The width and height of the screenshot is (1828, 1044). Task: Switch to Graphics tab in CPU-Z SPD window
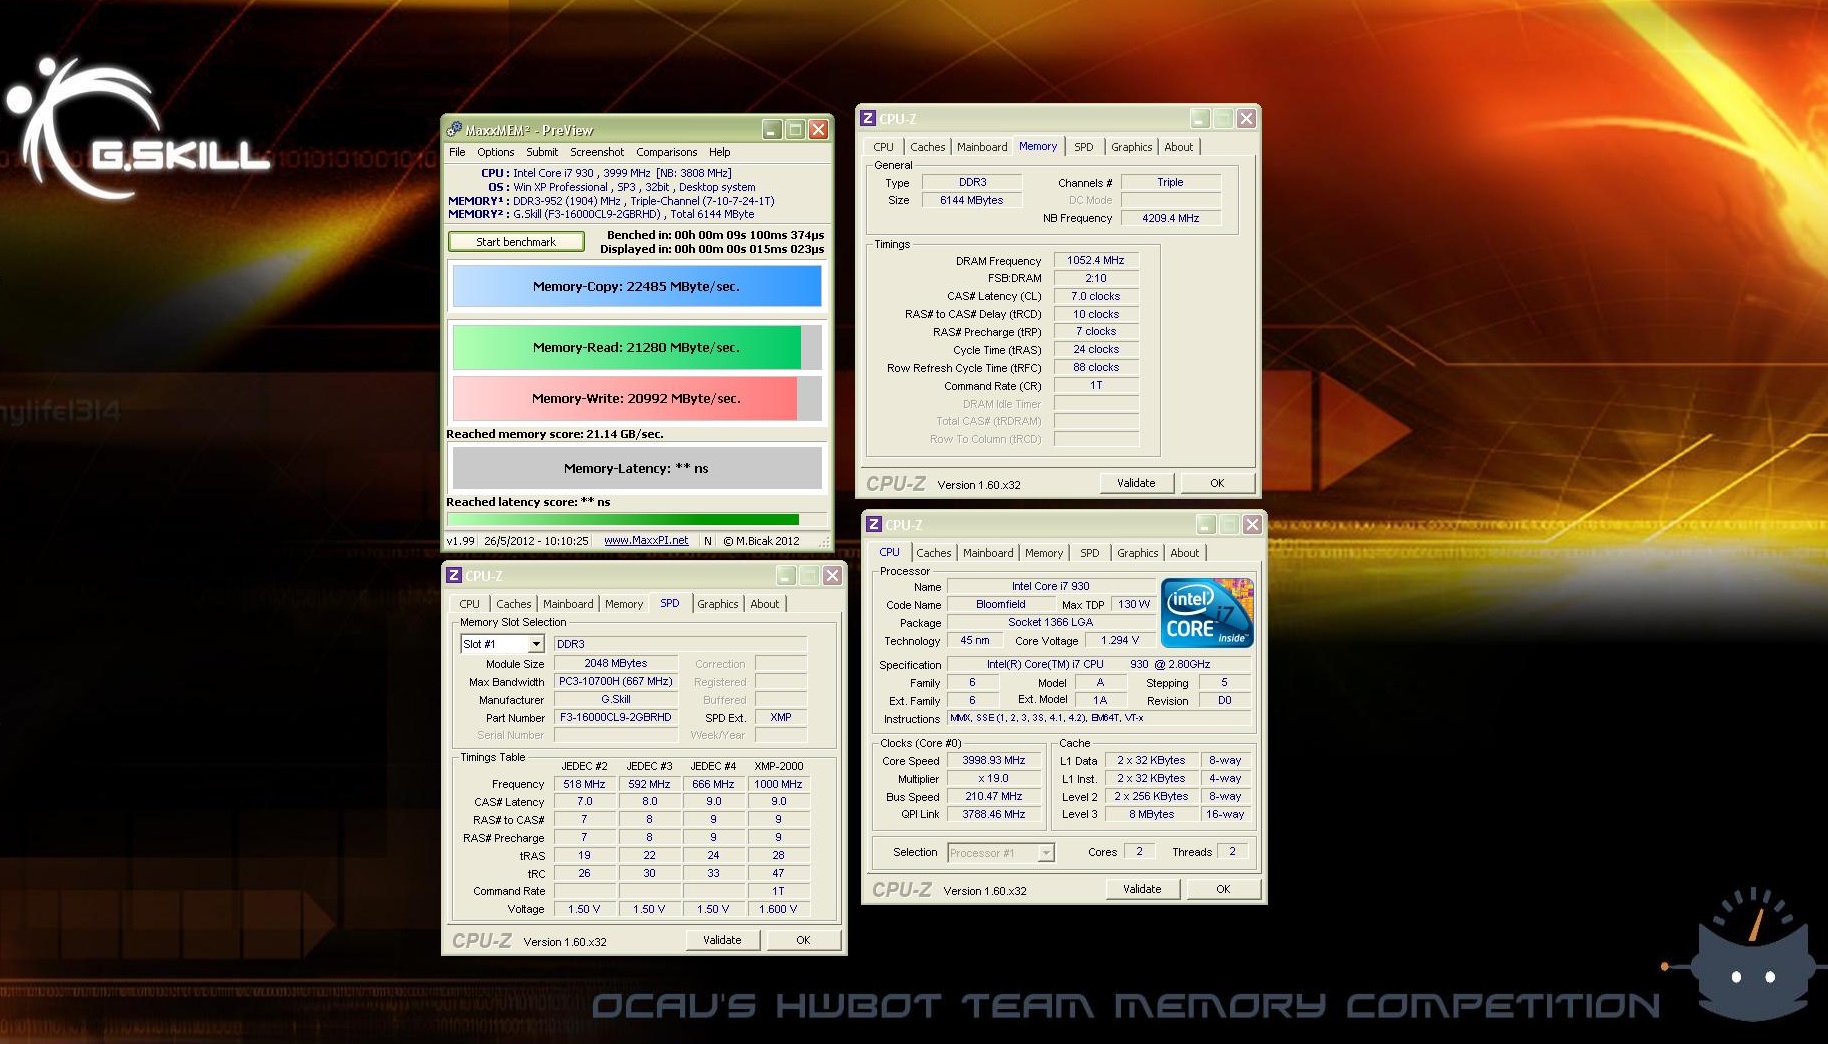(717, 604)
